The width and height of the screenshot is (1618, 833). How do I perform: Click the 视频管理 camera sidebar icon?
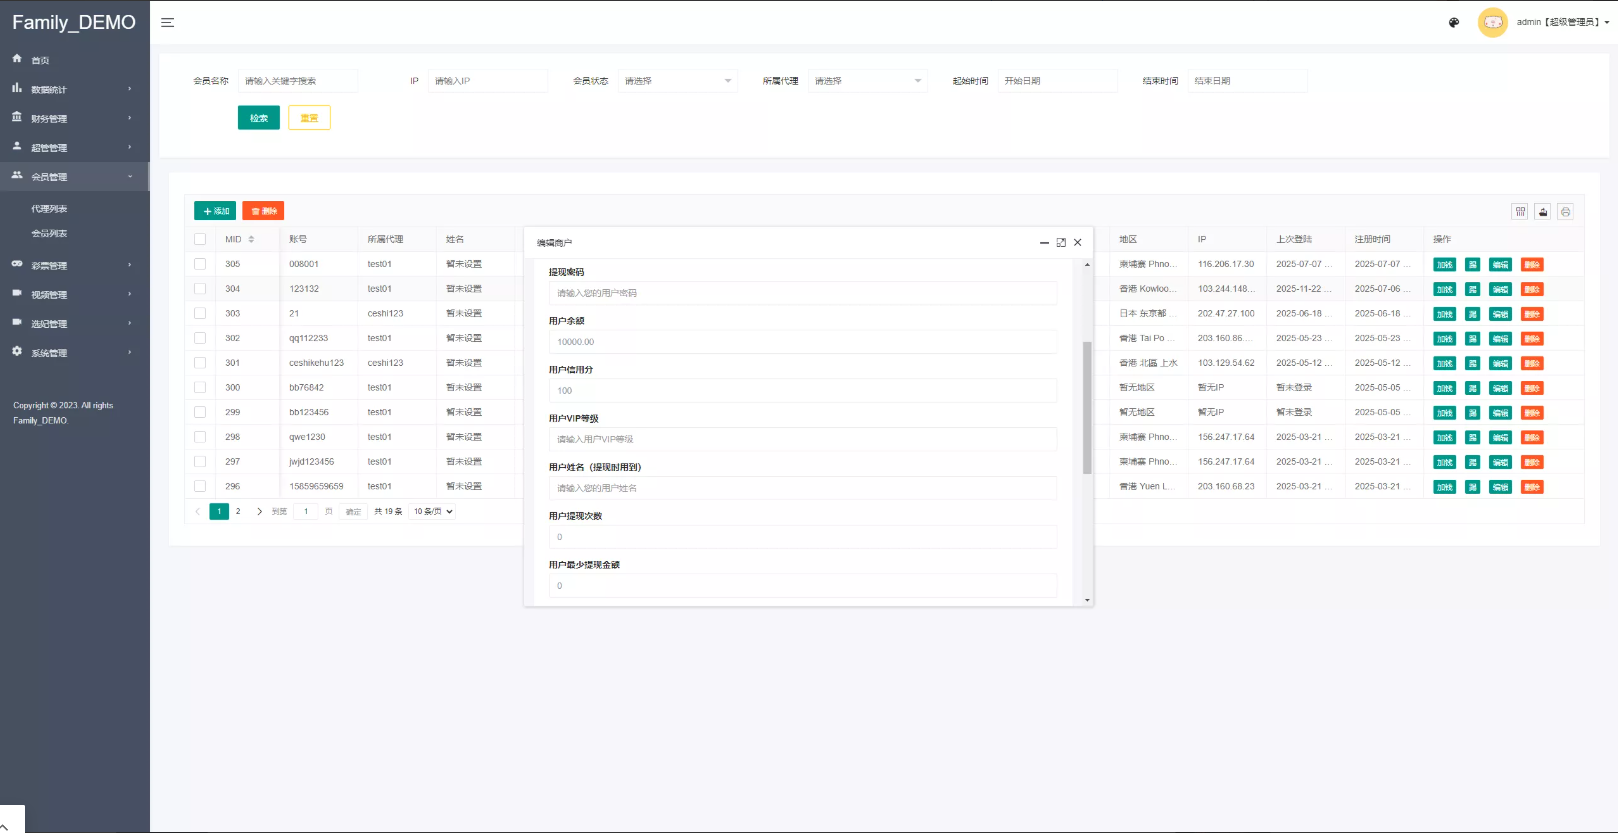tap(17, 293)
